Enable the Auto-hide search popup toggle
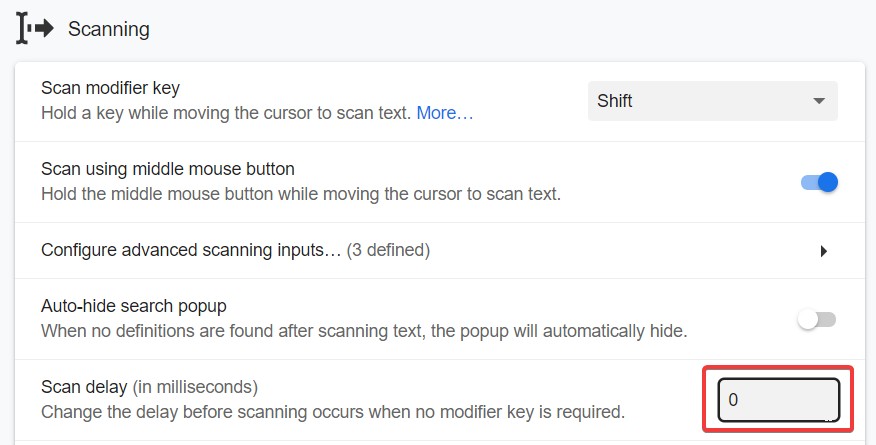 point(816,320)
